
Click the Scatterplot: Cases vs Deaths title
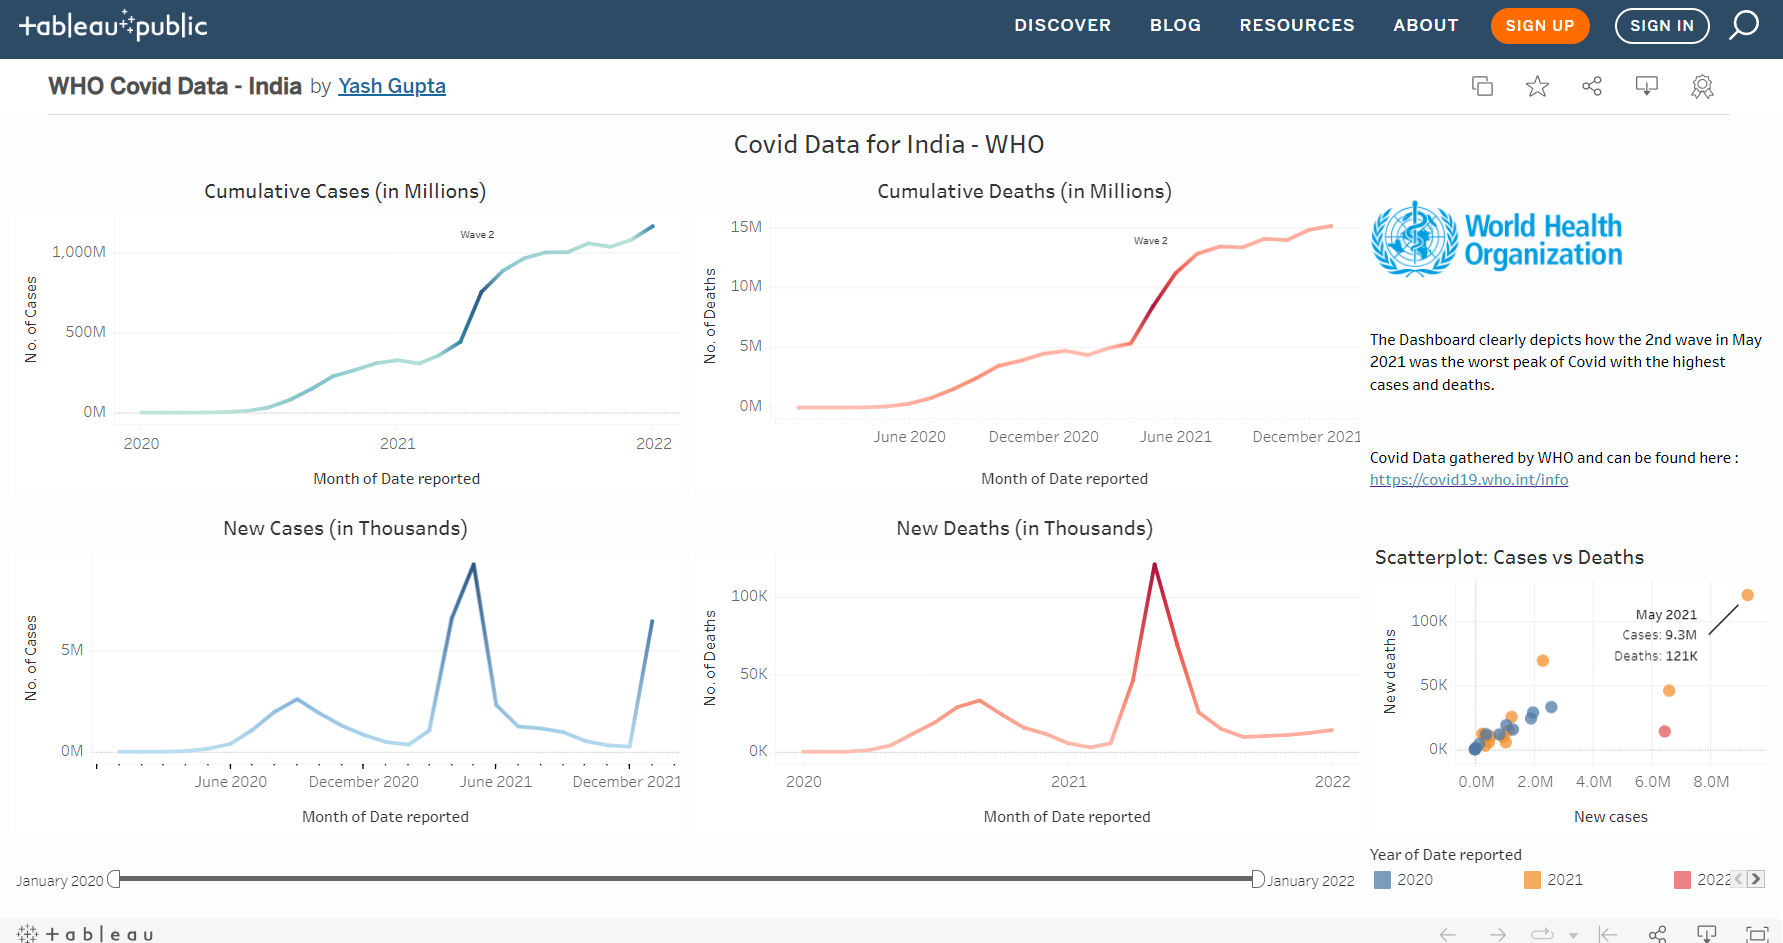pyautogui.click(x=1509, y=557)
